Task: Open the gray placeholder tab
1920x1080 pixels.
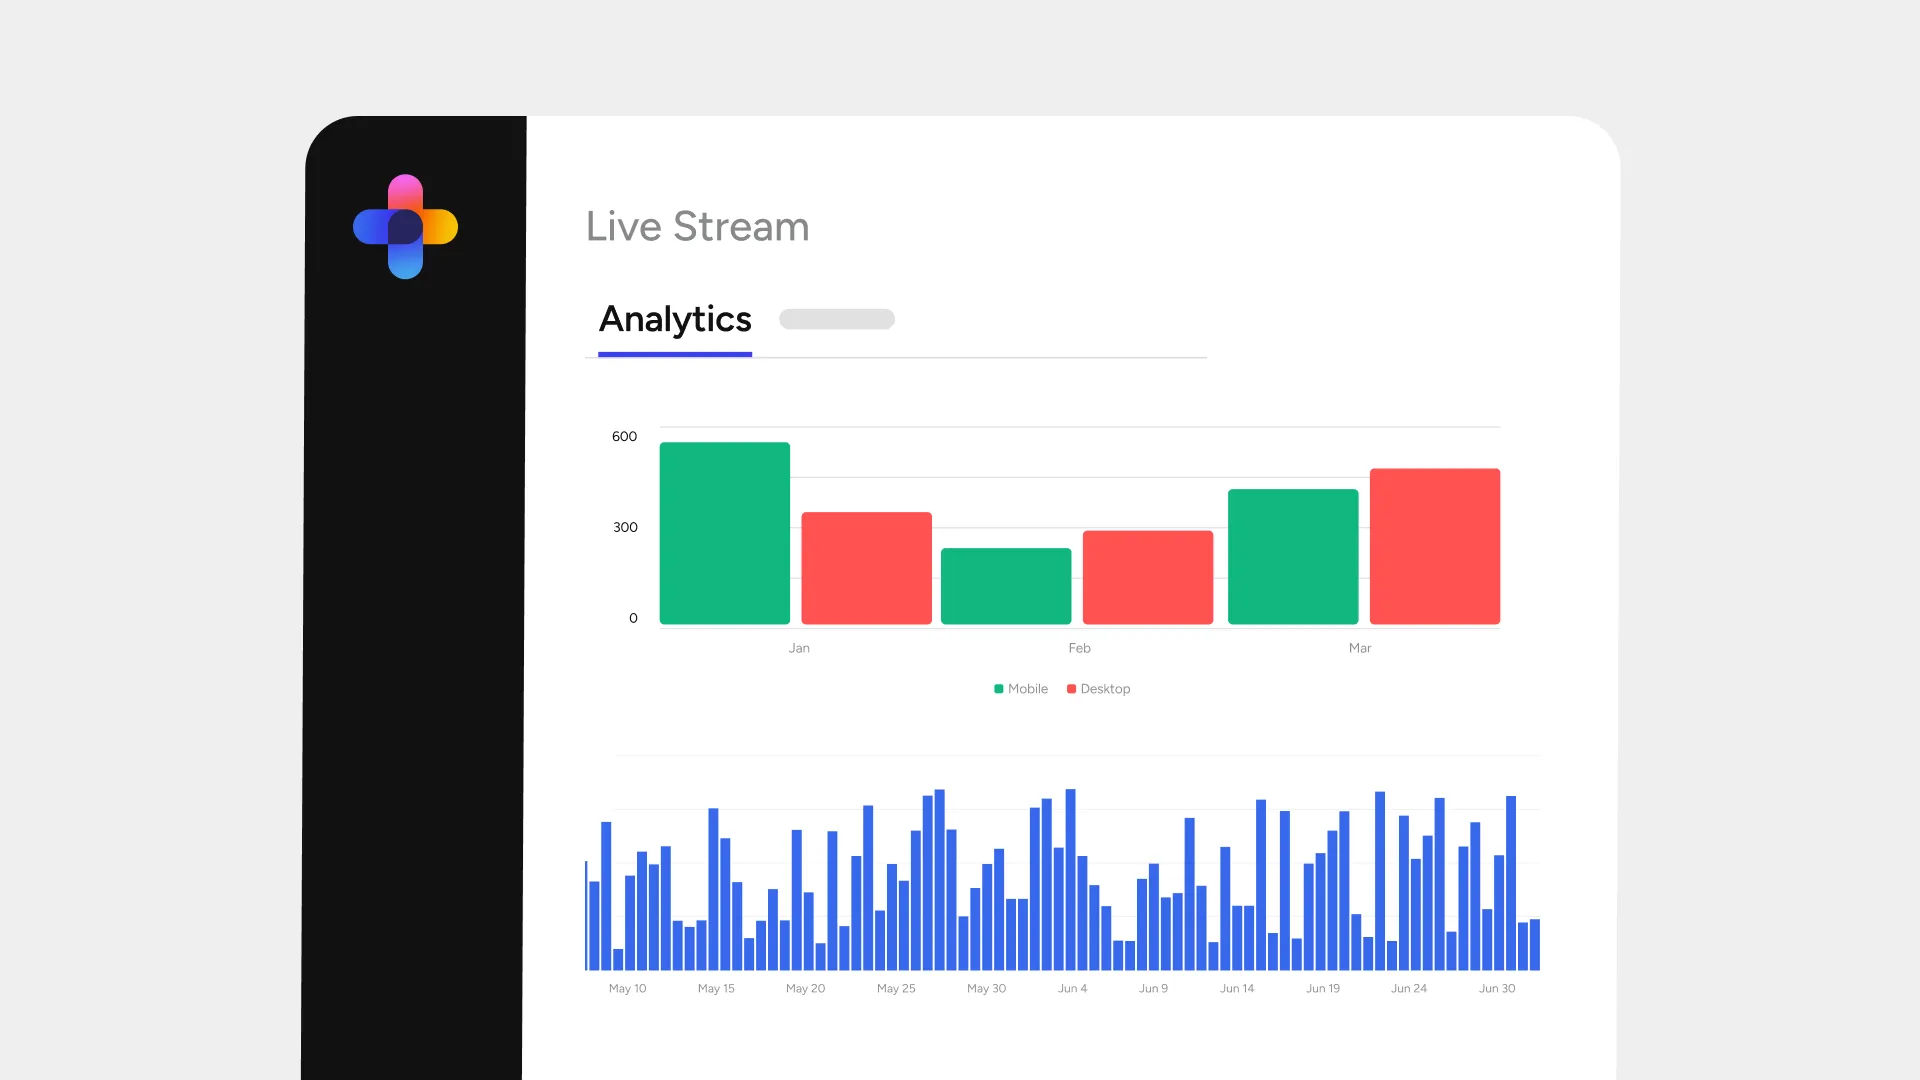Action: pos(836,319)
